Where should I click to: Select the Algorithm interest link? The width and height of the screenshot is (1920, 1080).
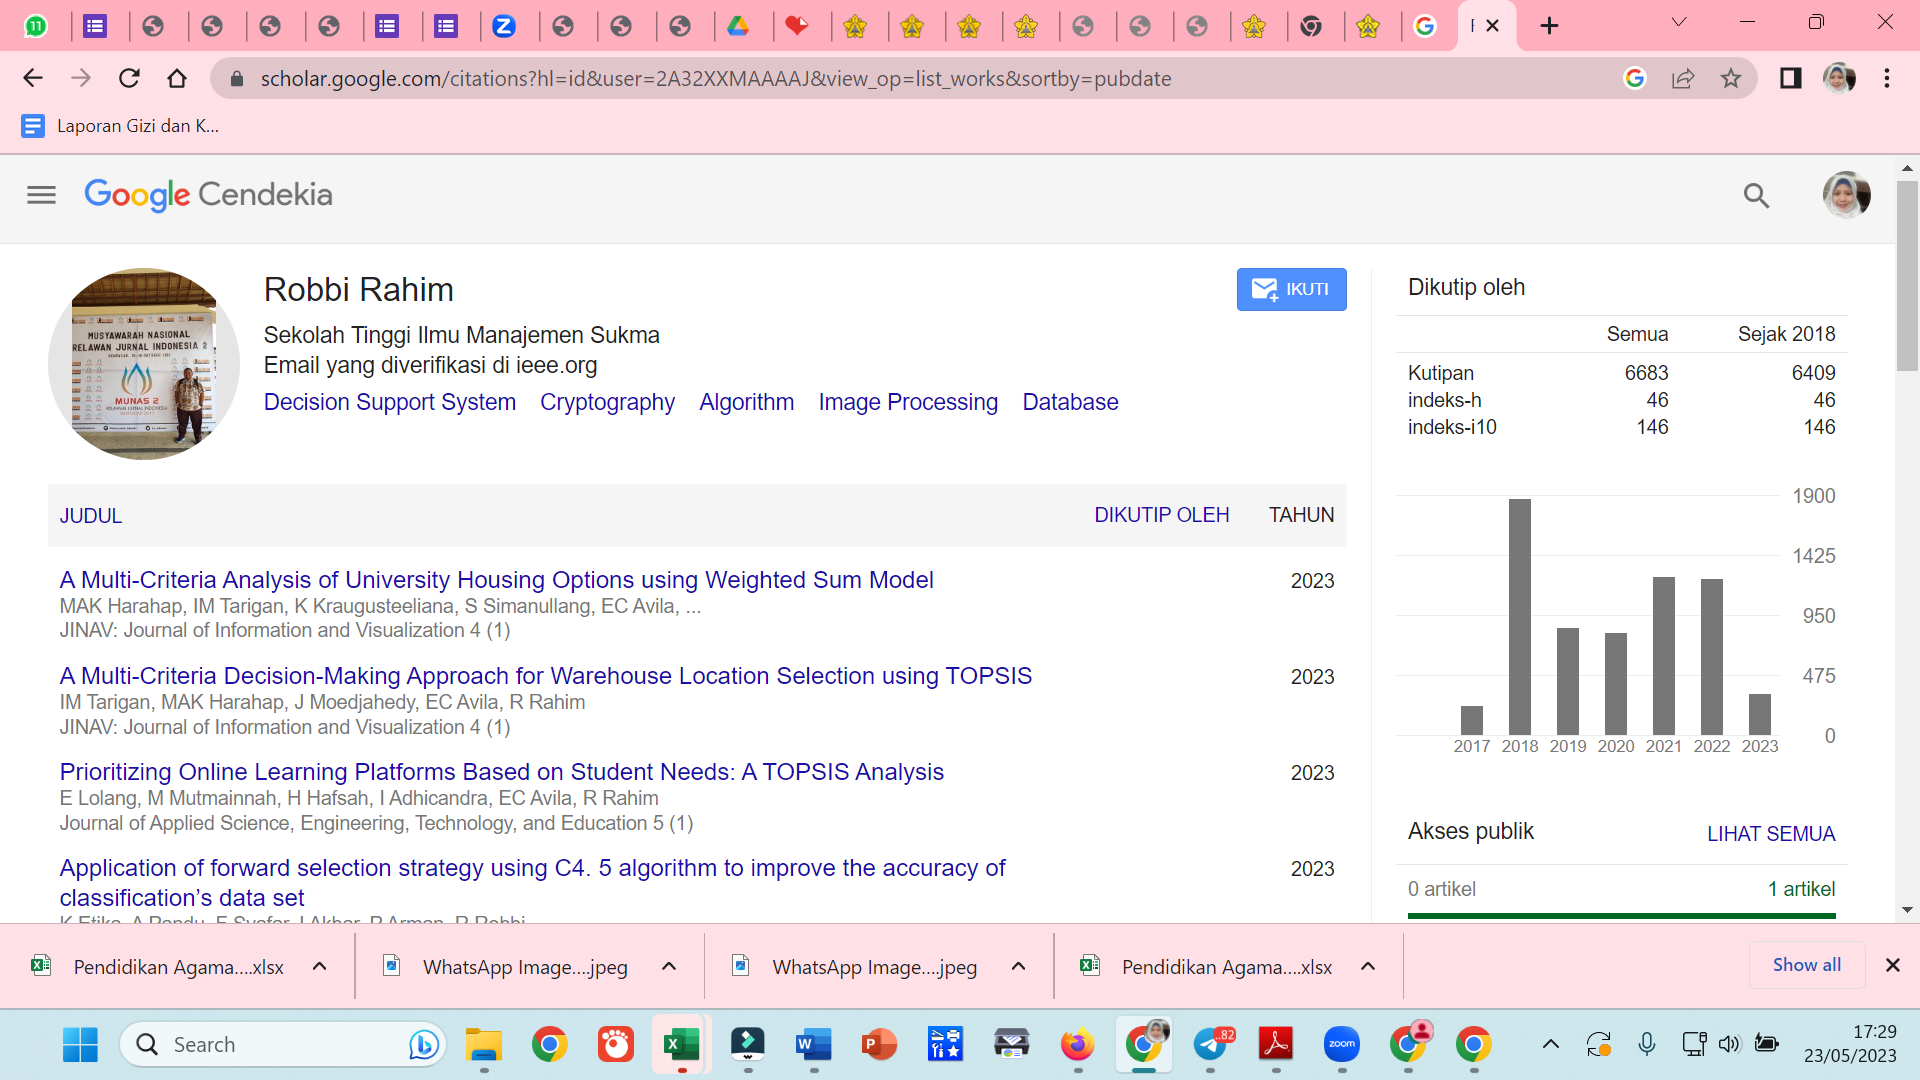[x=746, y=402]
